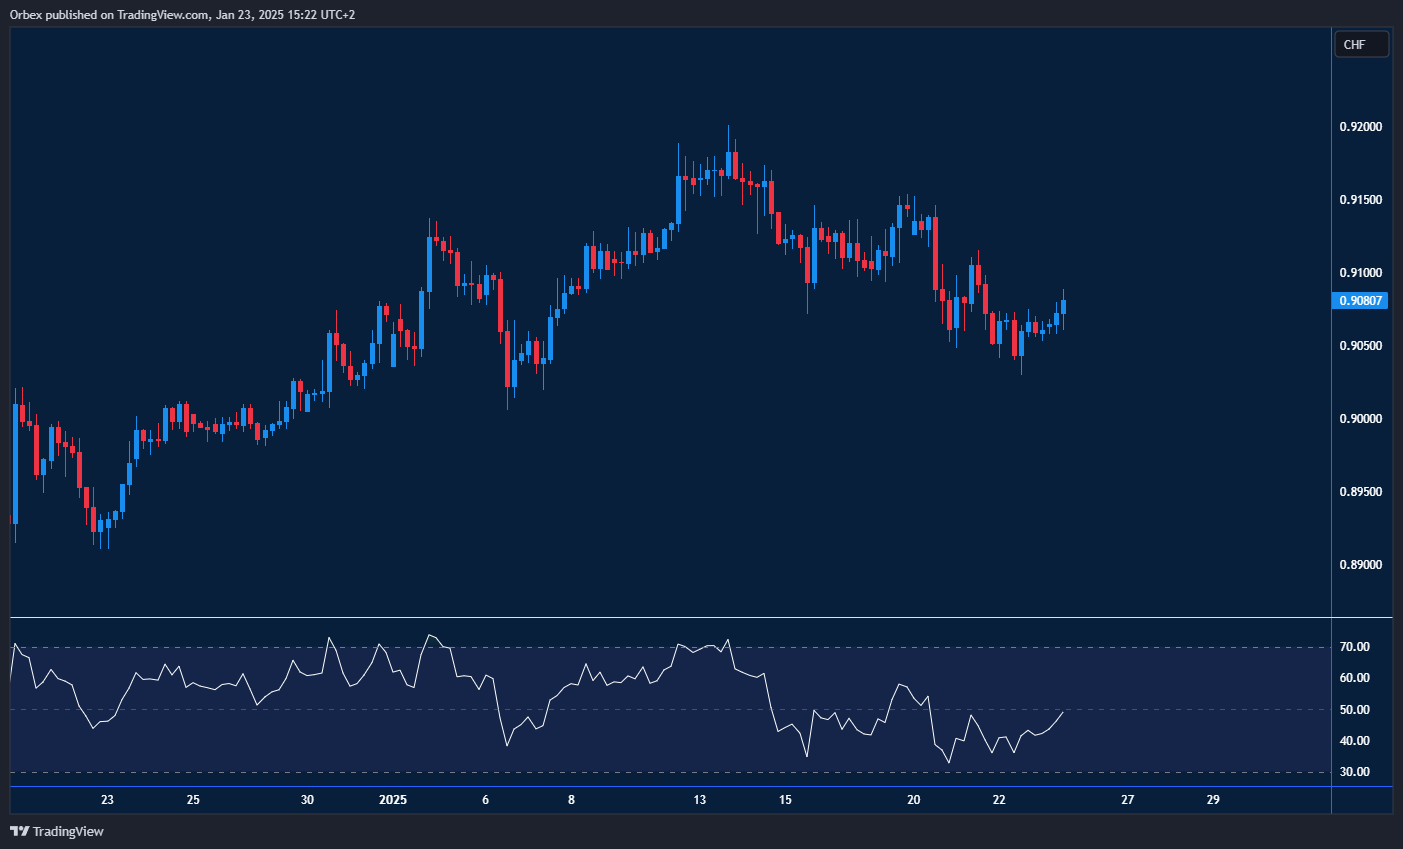Select the highlighted 0.90807 price label
Viewport: 1403px width, 849px height.
(1361, 300)
